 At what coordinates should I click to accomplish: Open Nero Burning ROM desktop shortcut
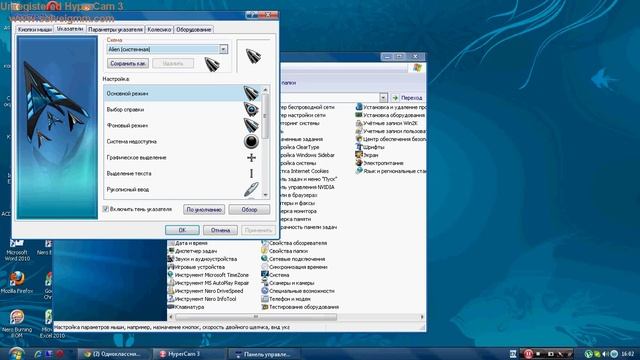point(17,324)
